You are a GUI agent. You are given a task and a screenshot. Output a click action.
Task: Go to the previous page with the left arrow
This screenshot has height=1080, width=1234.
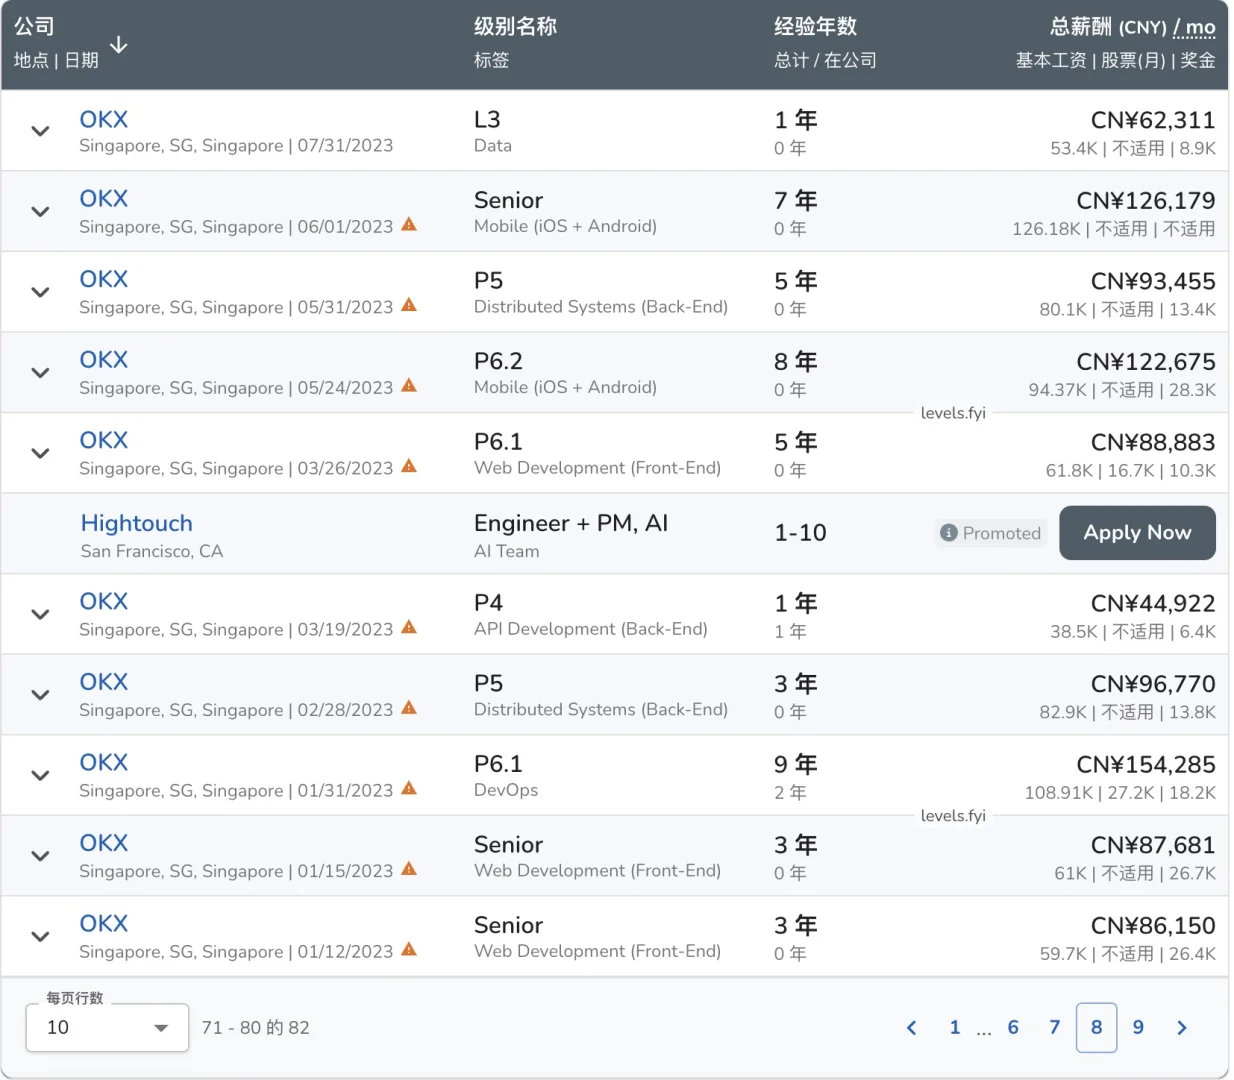pos(911,1028)
